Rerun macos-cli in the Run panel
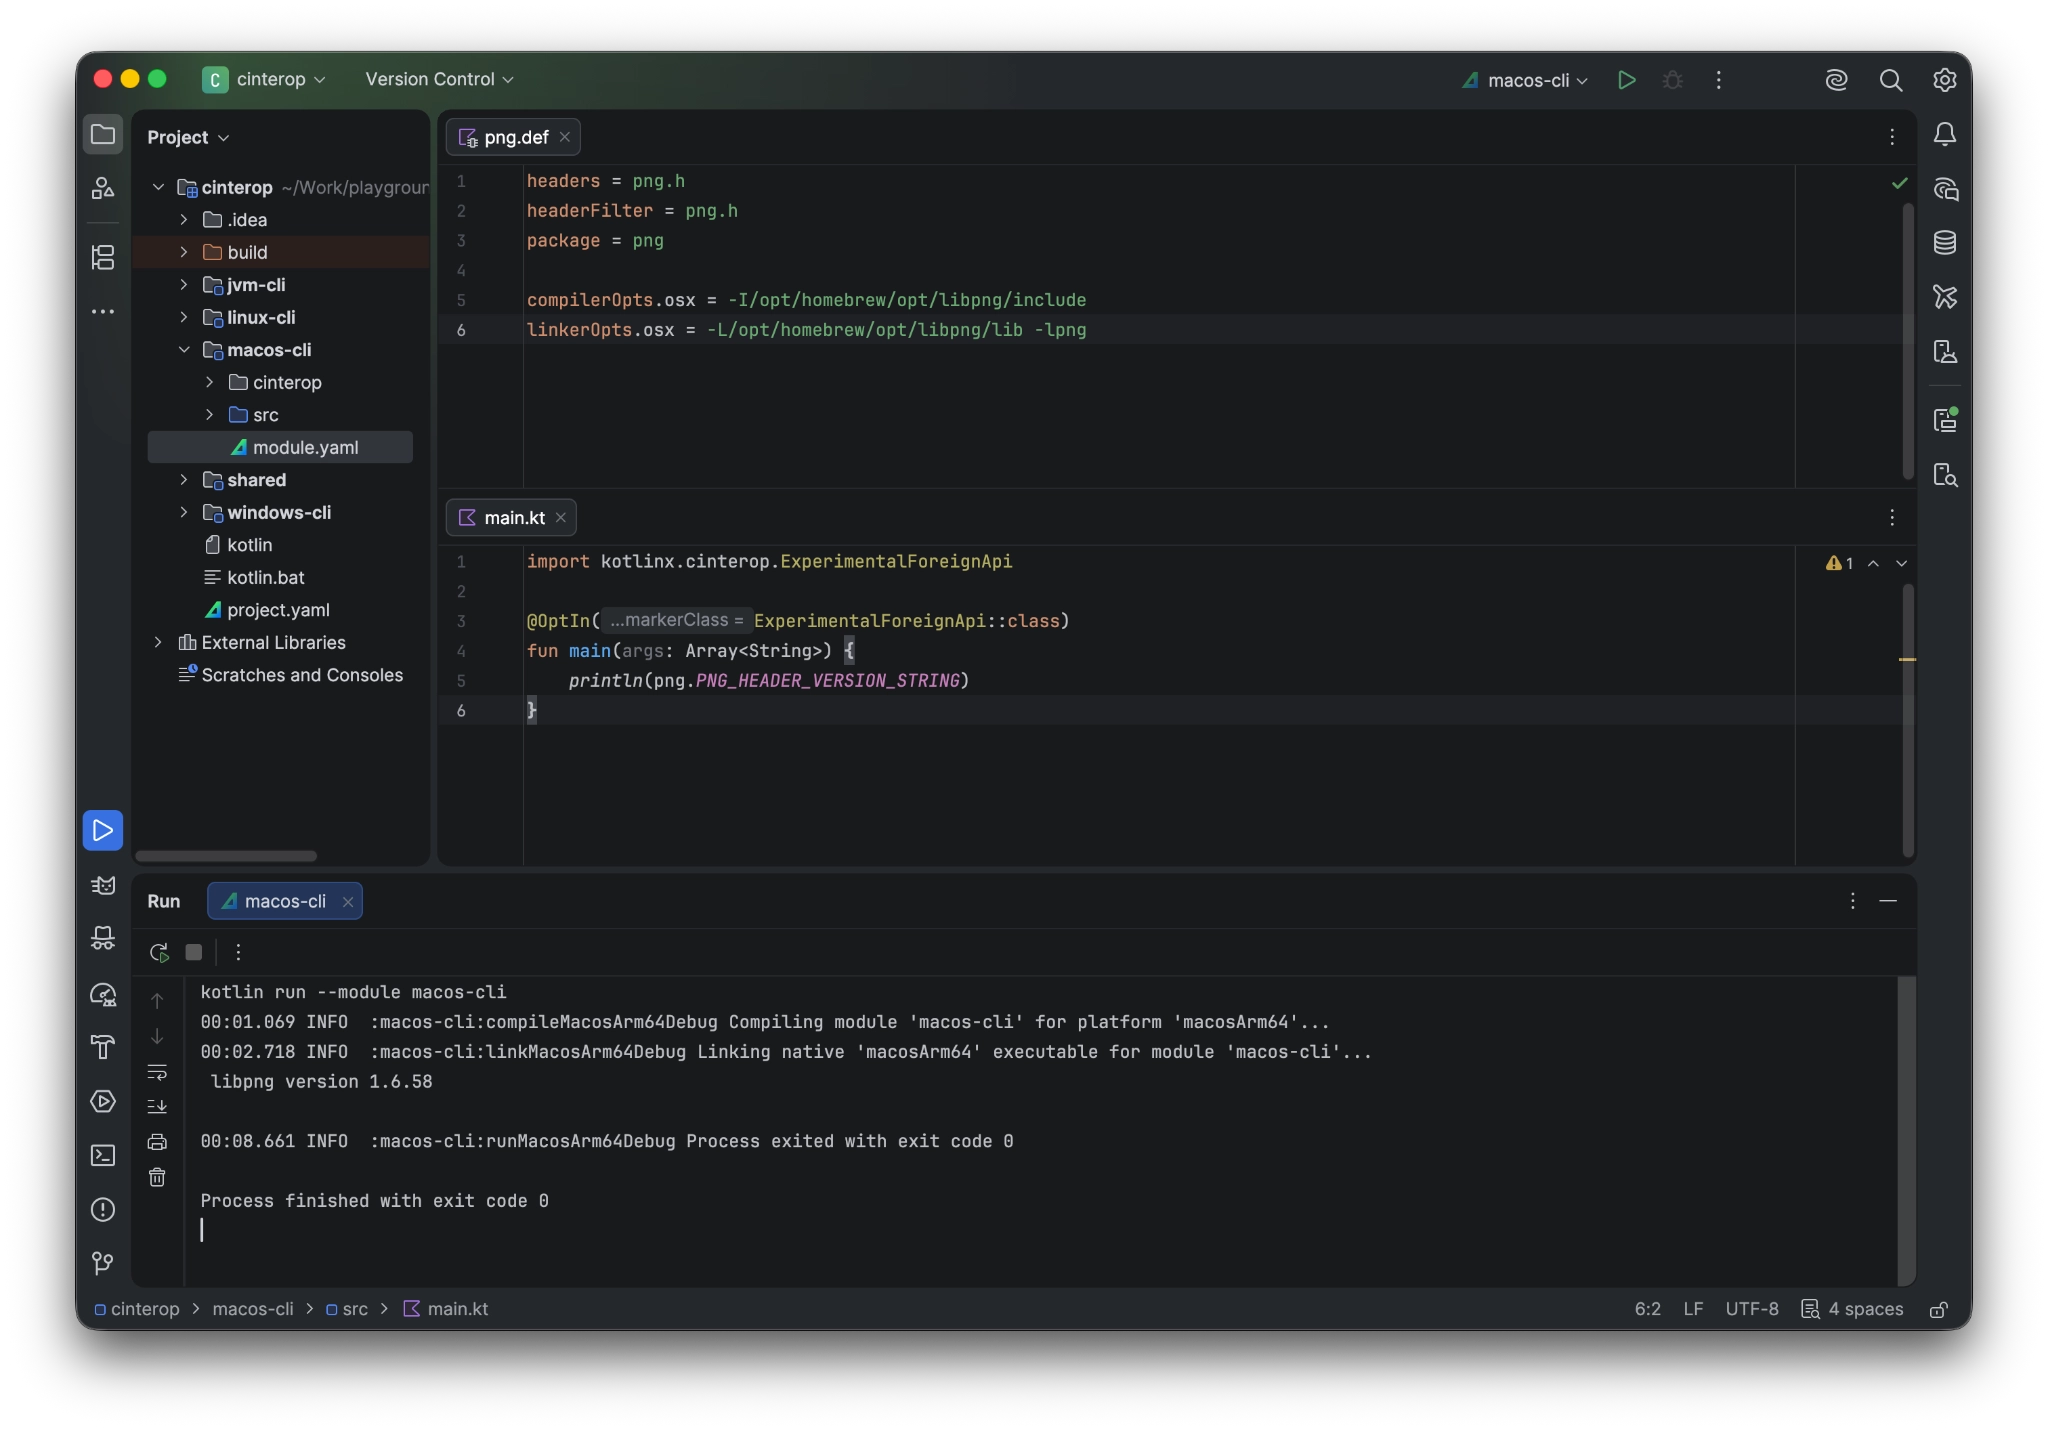Screen dimensions: 2048x1430 pos(159,952)
